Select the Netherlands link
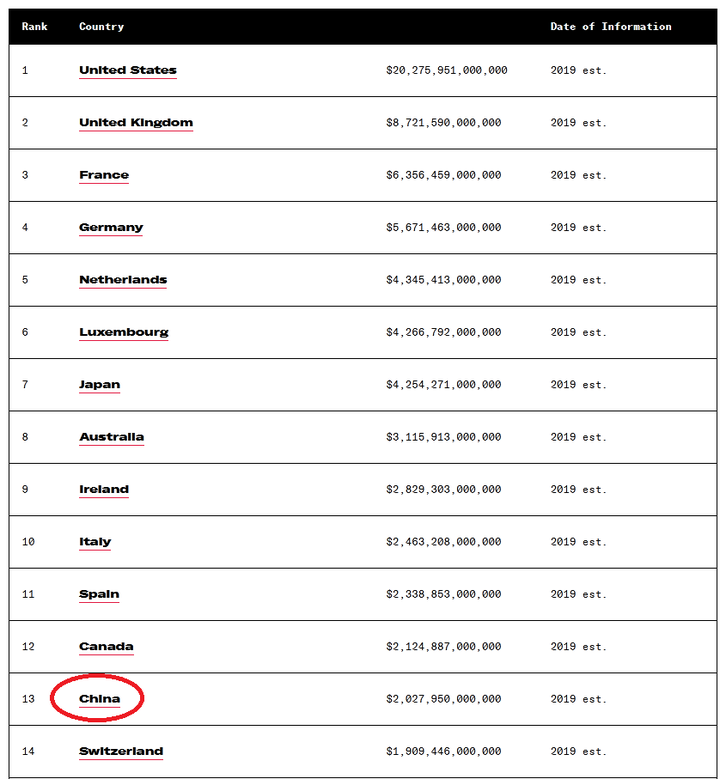Image resolution: width=720 pixels, height=779 pixels. [x=123, y=280]
